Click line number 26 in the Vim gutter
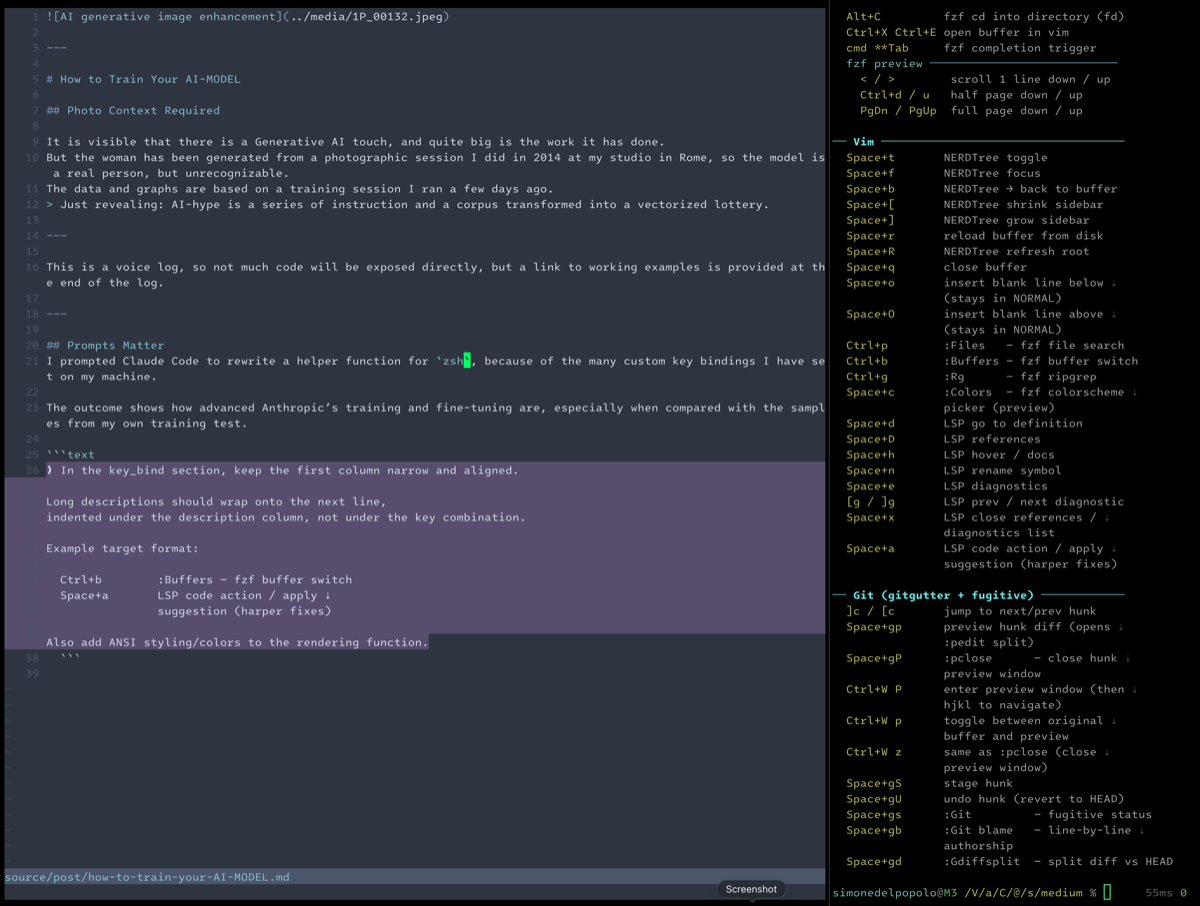 32,470
